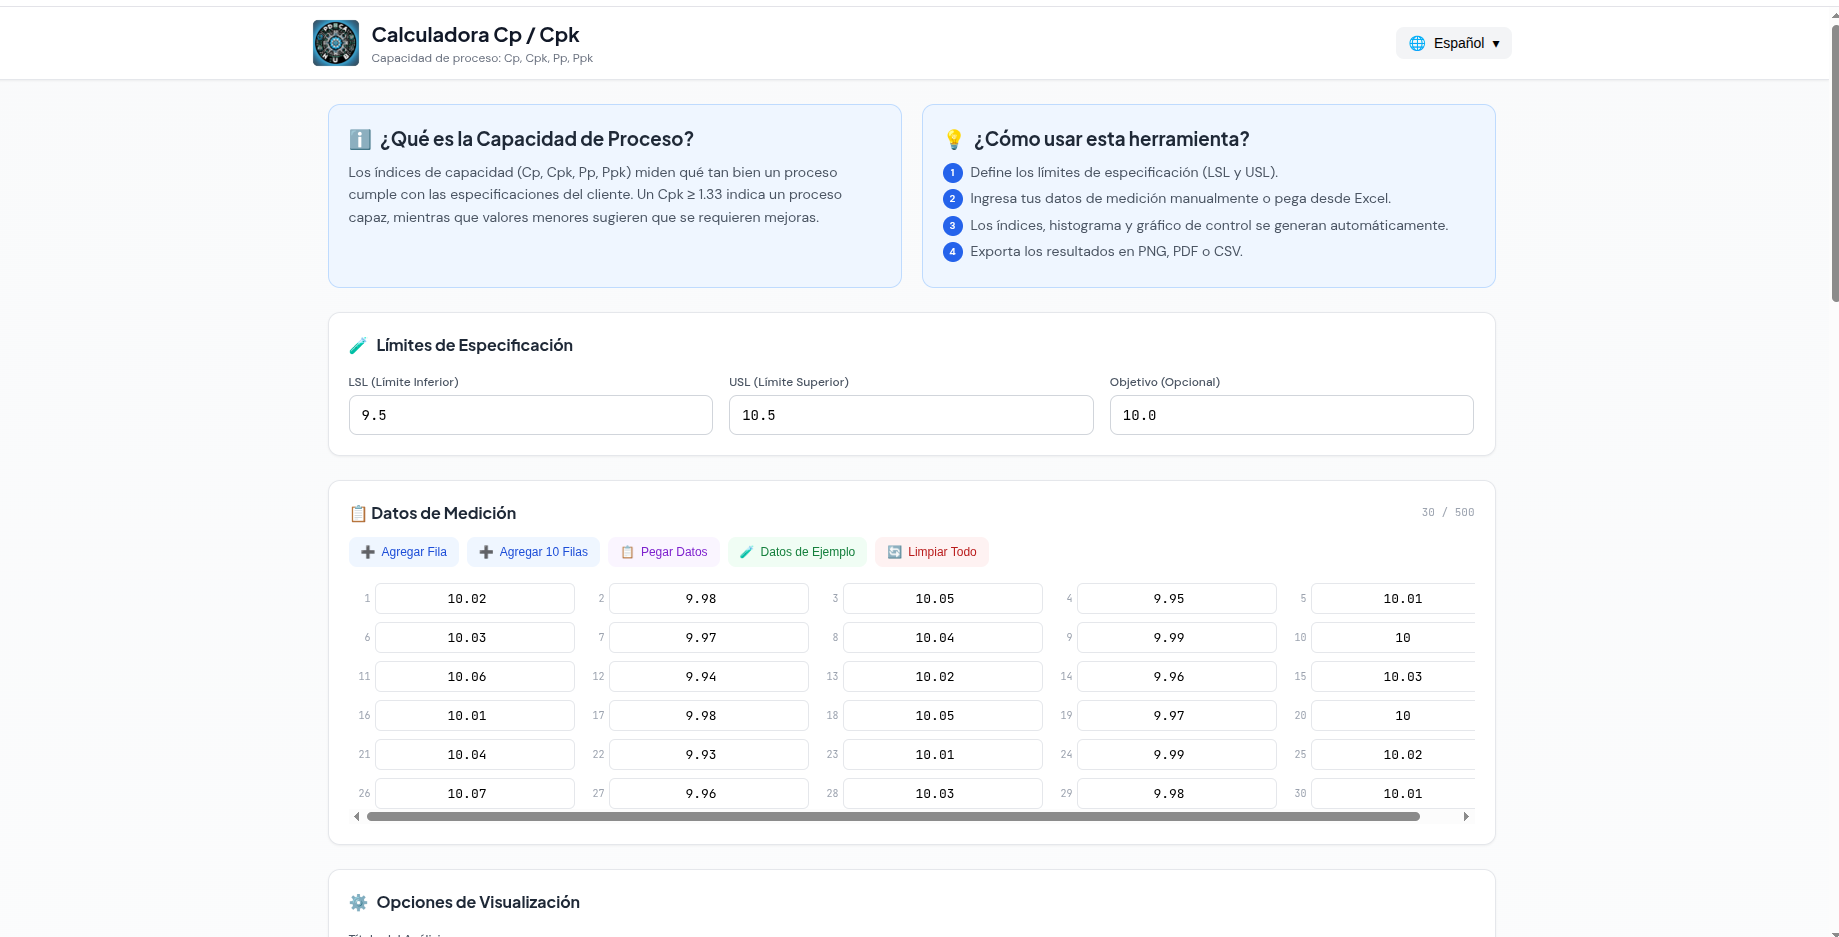Viewport: 1839px width, 937px height.
Task: Open the Español language dropdown
Action: point(1453,43)
